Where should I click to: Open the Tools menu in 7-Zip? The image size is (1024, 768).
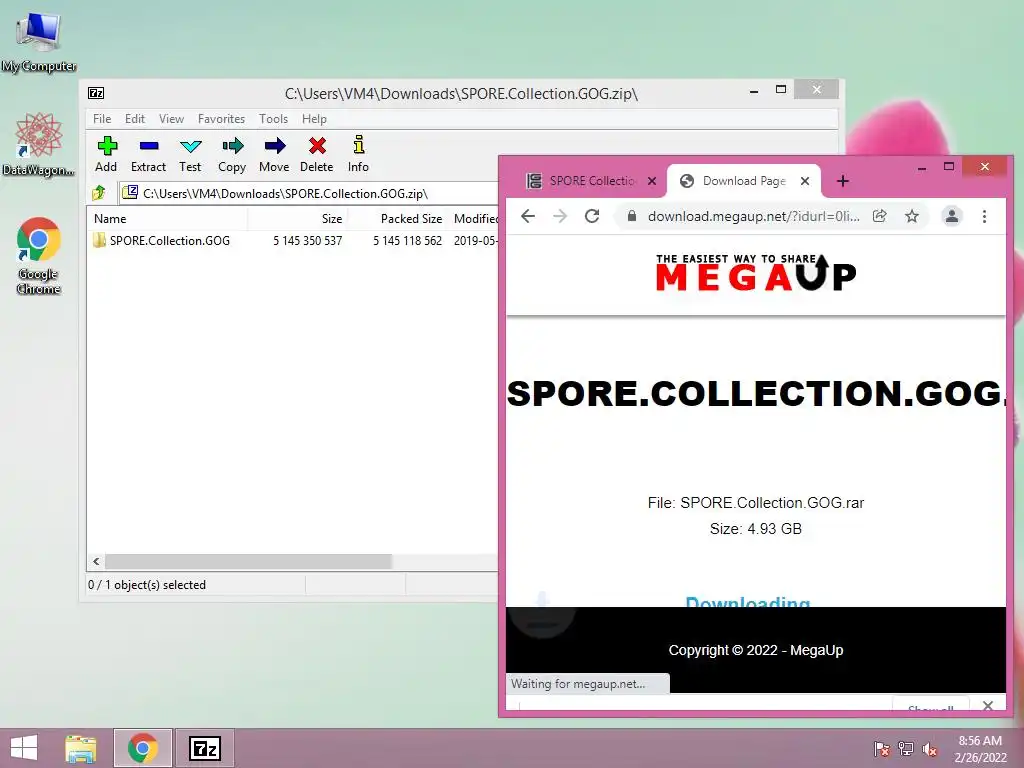[274, 119]
